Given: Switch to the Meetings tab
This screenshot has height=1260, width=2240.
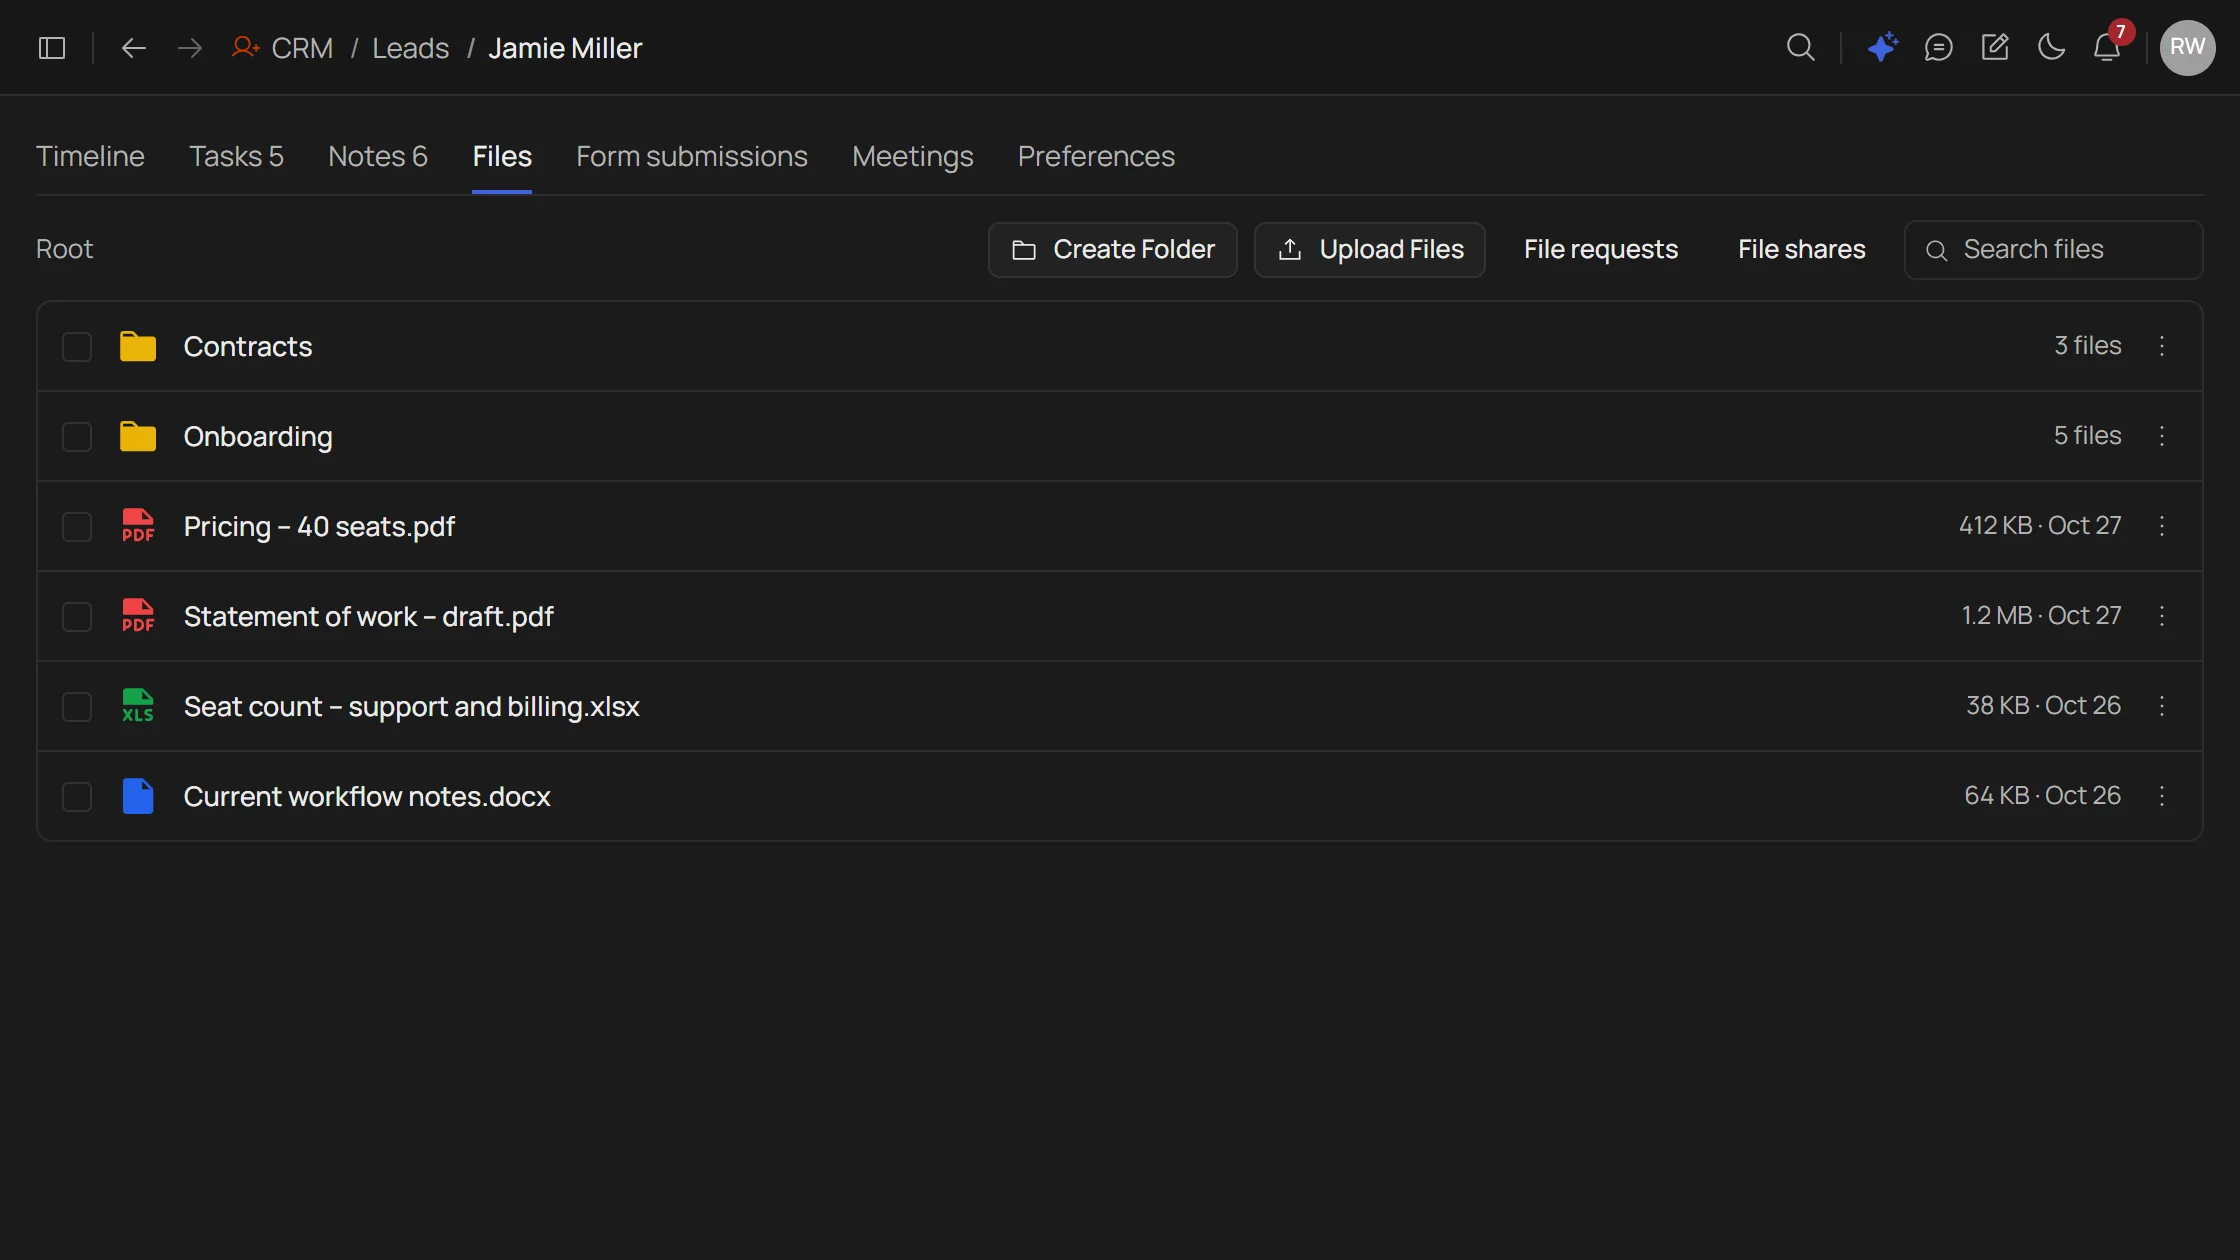Looking at the screenshot, I should (912, 156).
